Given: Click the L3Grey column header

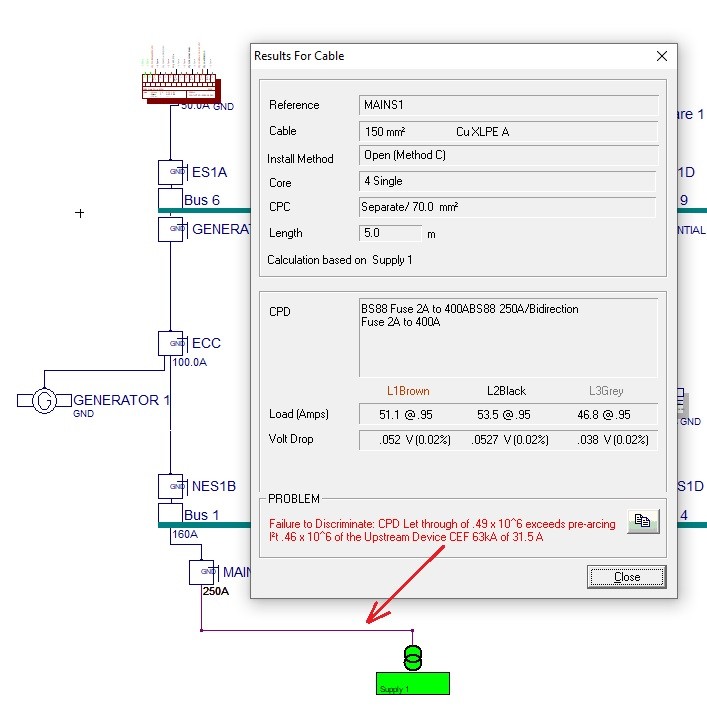Looking at the screenshot, I should 606,391.
